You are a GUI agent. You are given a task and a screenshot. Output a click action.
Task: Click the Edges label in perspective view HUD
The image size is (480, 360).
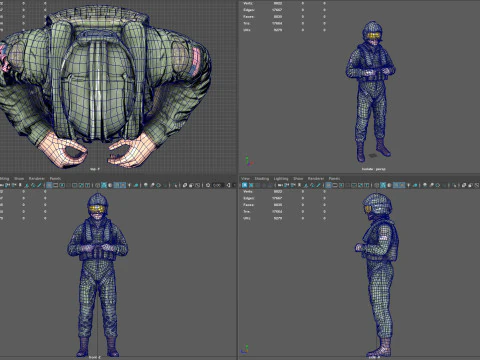point(249,10)
